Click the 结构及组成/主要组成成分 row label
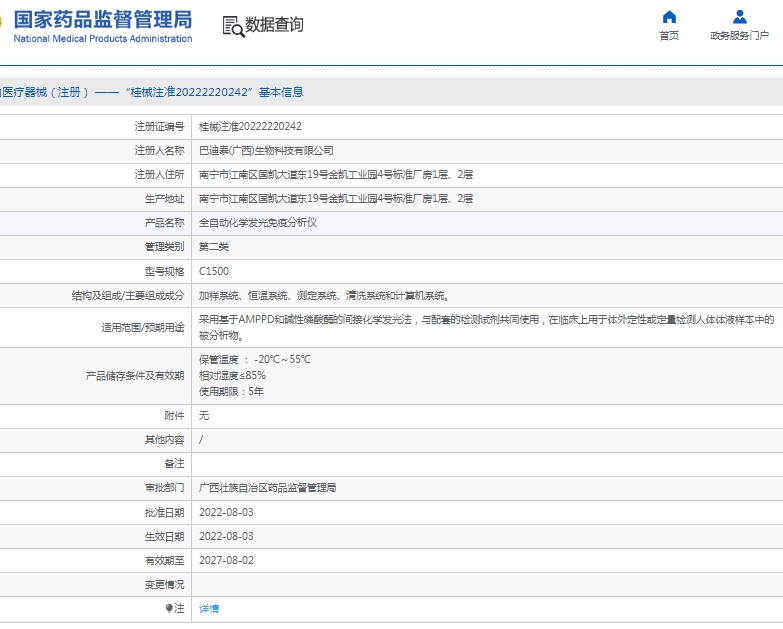Image resolution: width=783 pixels, height=629 pixels. tap(128, 296)
